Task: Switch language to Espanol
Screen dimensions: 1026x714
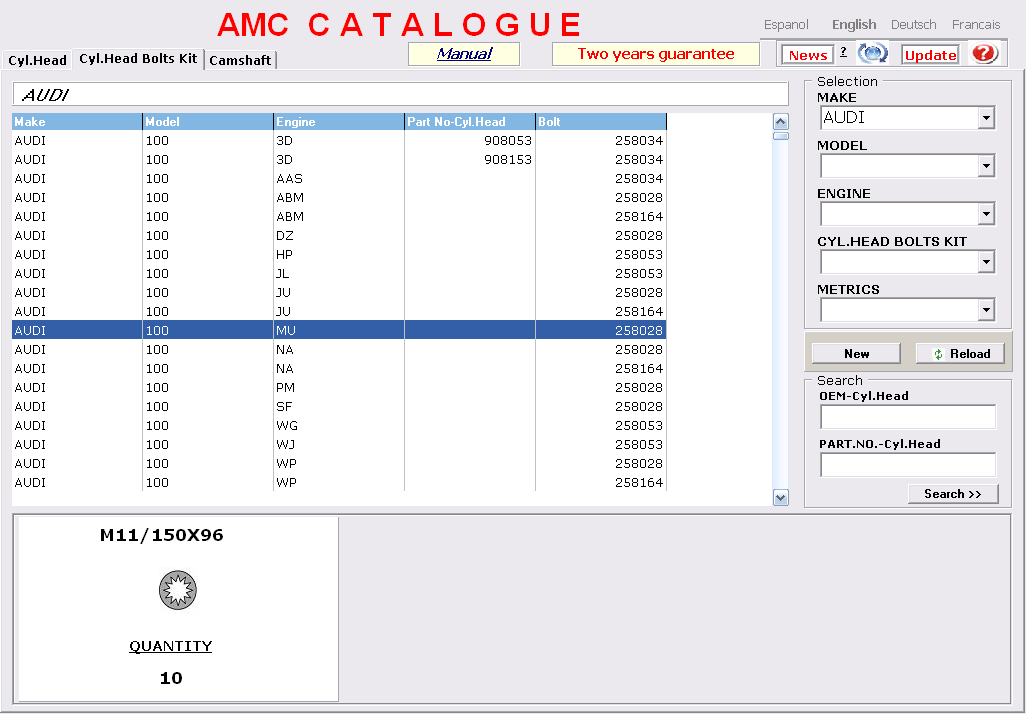Action: click(786, 25)
